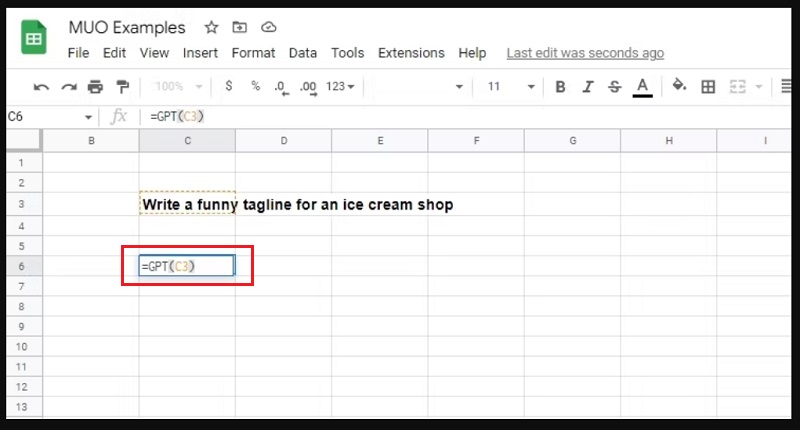Click the undo icon
The height and width of the screenshot is (430, 800).
[x=41, y=87]
